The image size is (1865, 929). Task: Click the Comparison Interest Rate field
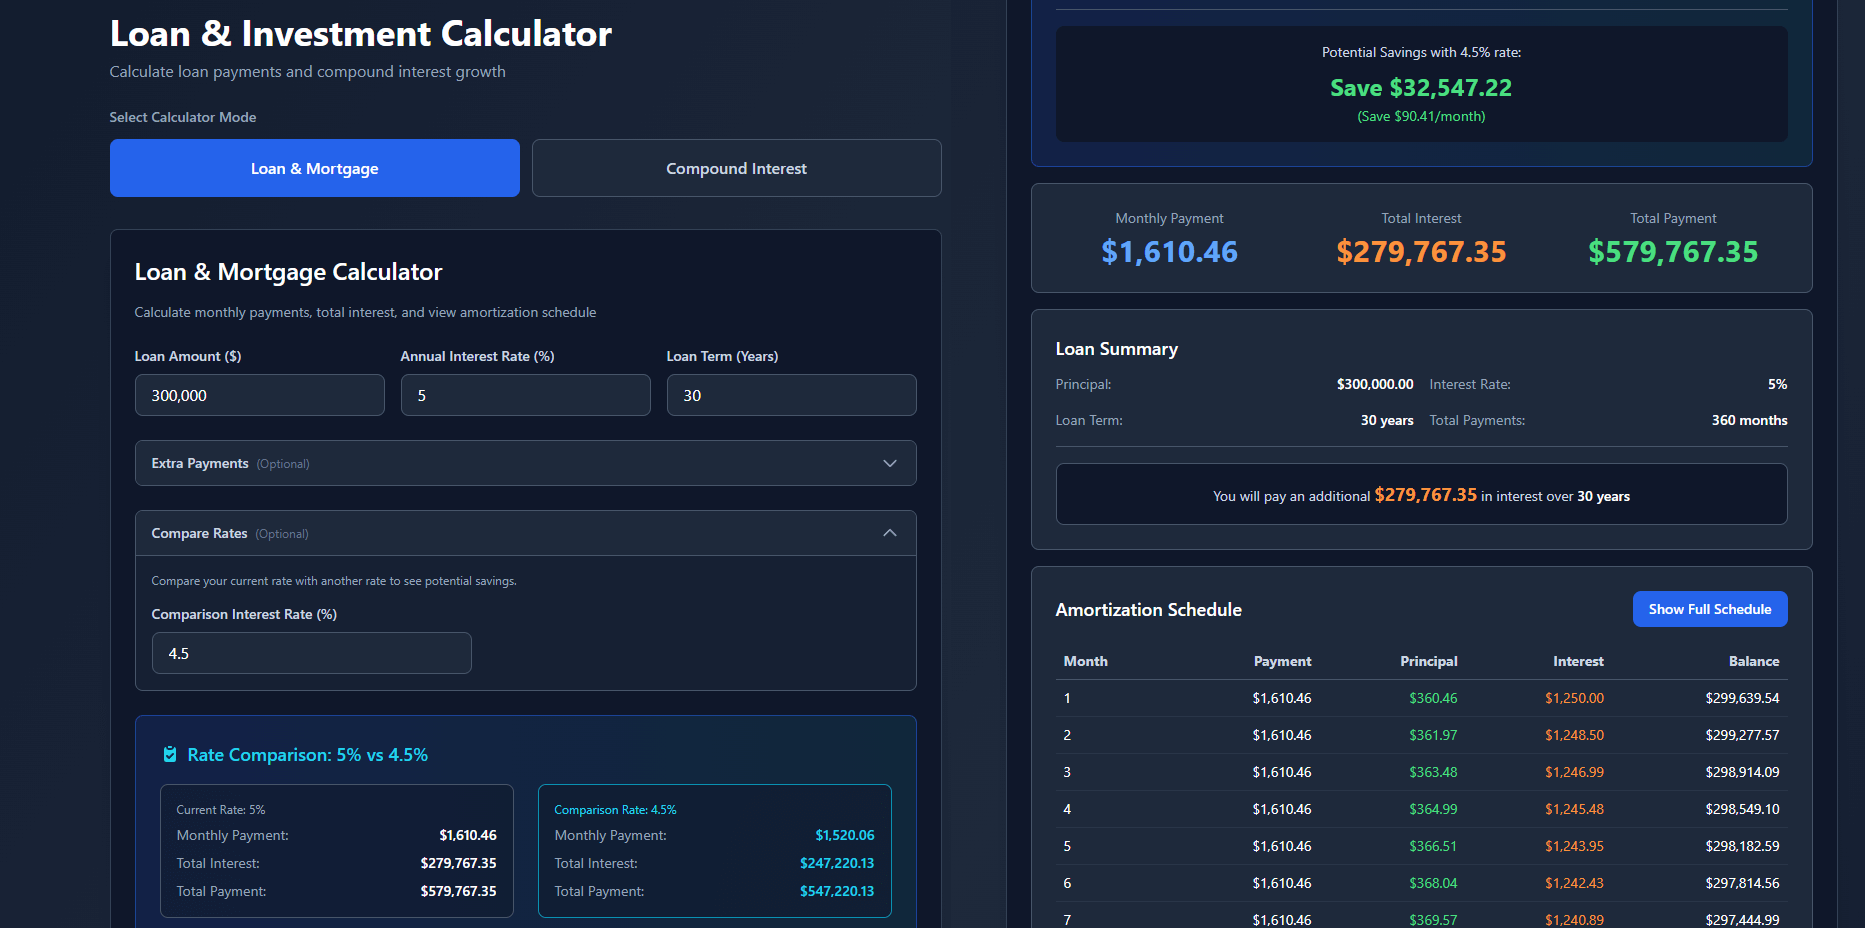311,653
